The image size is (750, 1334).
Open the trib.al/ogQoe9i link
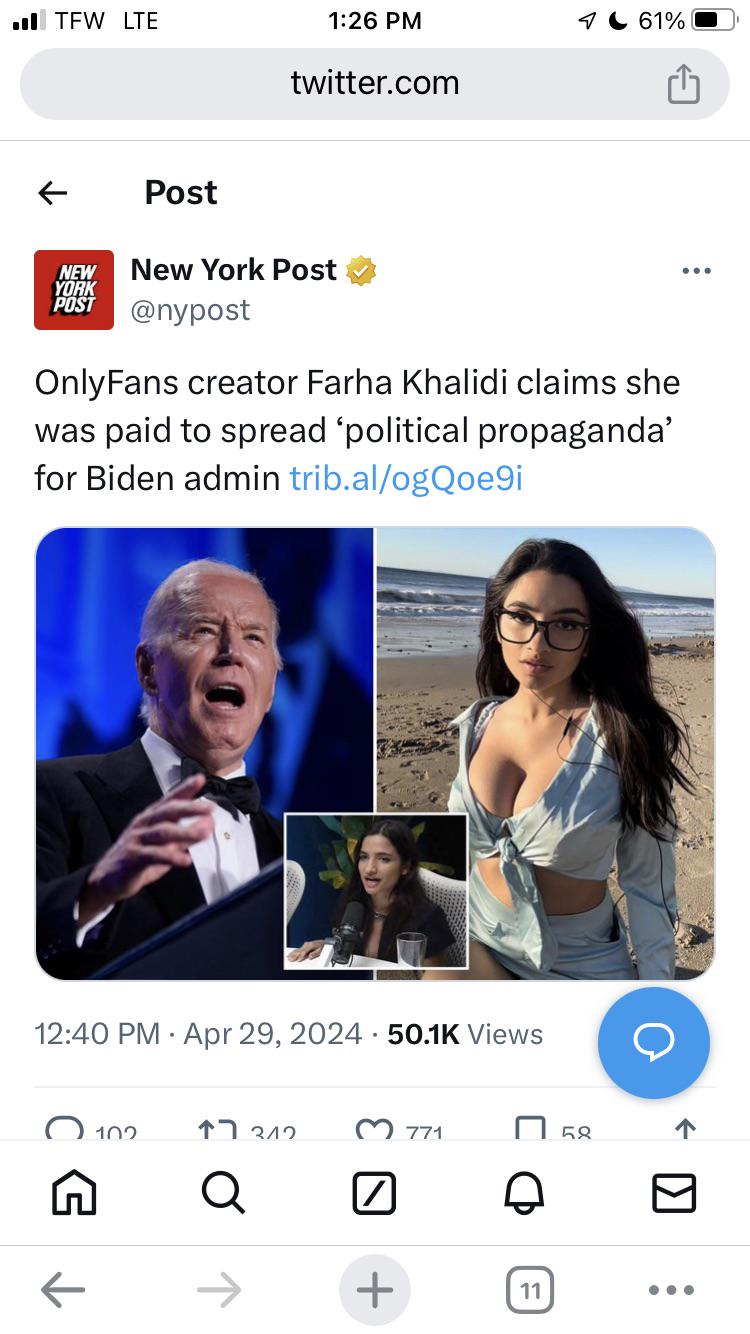(x=406, y=478)
